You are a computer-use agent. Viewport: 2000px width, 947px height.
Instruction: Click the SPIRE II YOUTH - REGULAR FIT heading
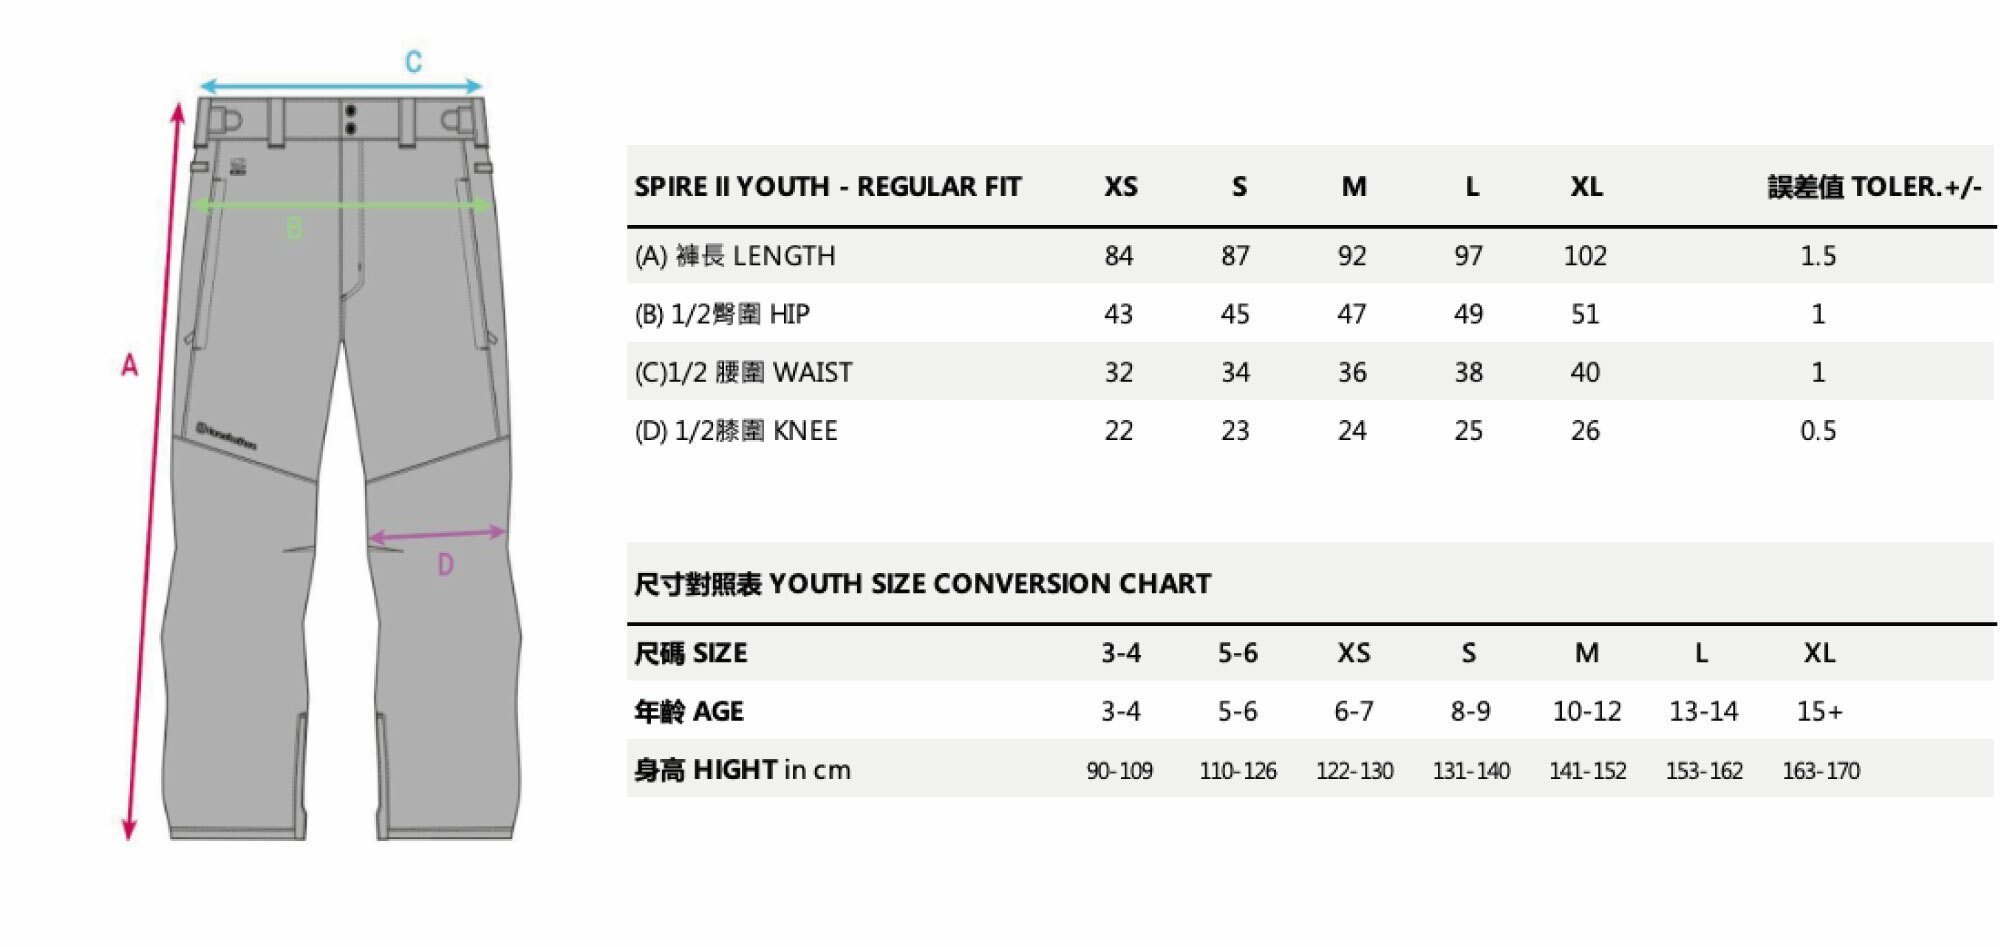[x=827, y=187]
